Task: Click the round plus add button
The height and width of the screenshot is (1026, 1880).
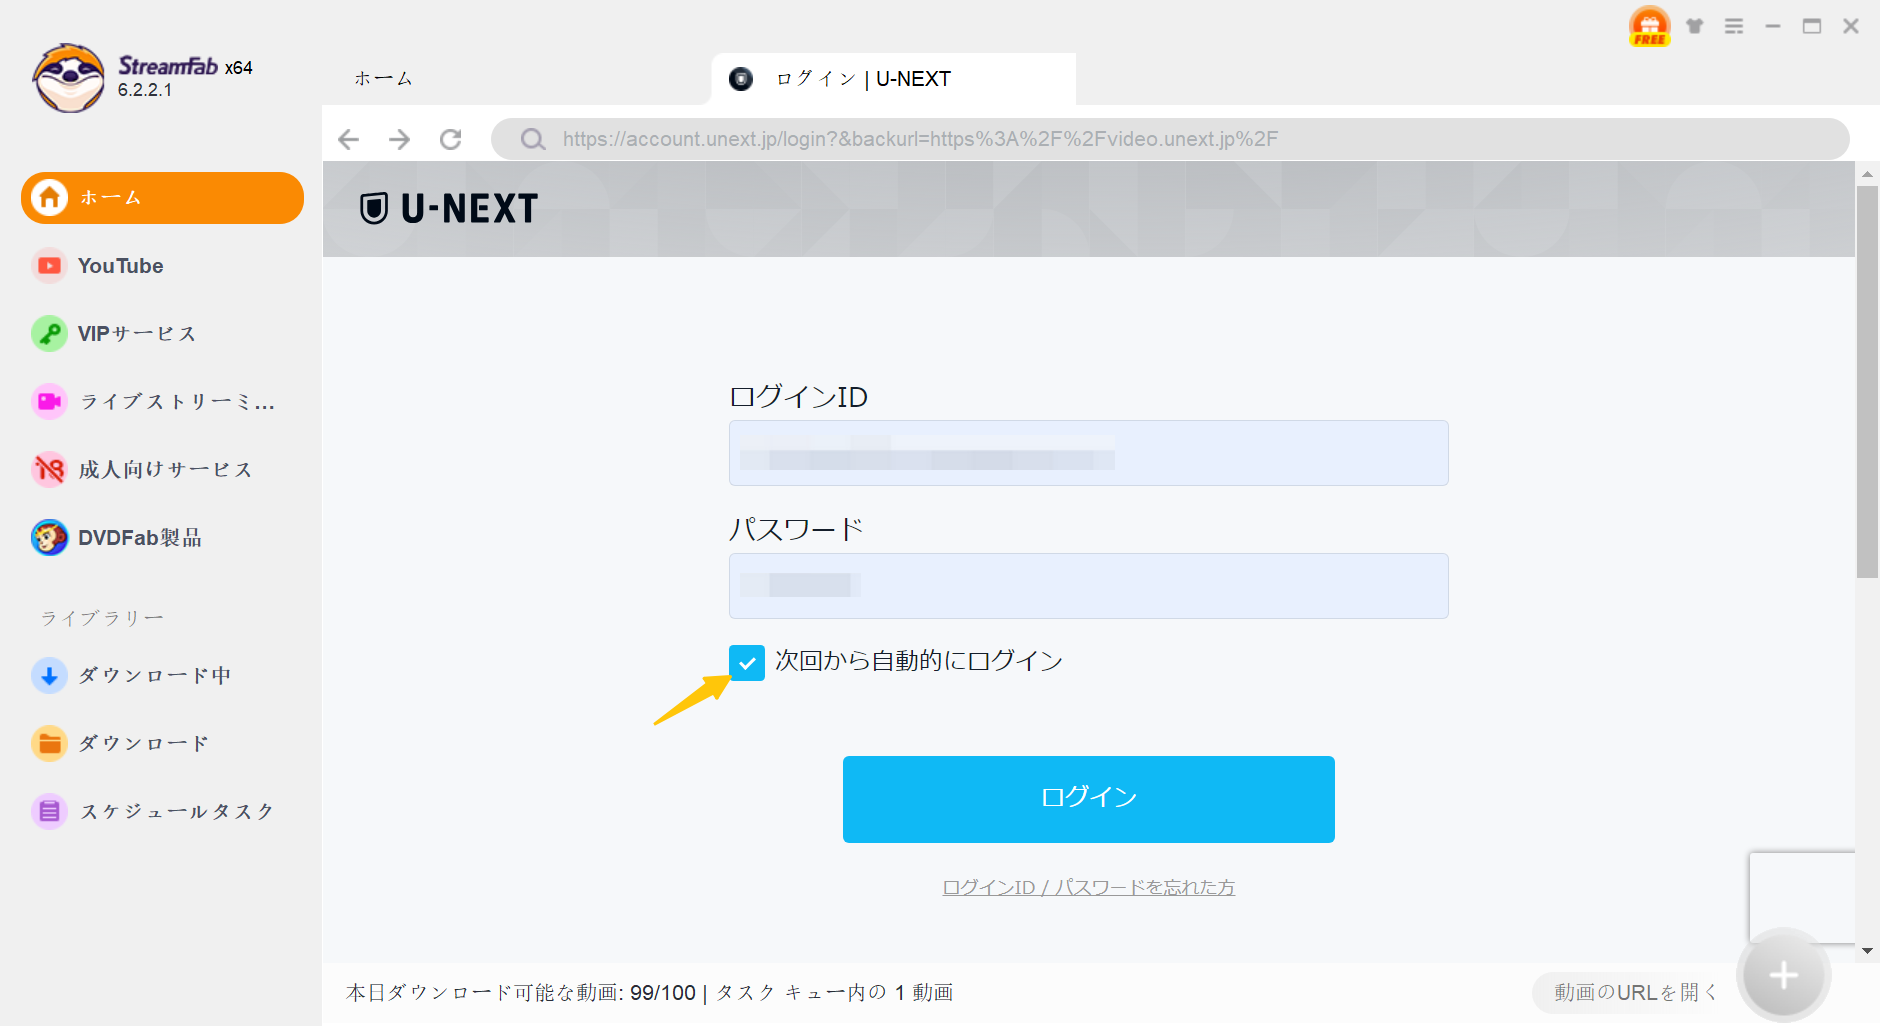Action: [x=1783, y=975]
